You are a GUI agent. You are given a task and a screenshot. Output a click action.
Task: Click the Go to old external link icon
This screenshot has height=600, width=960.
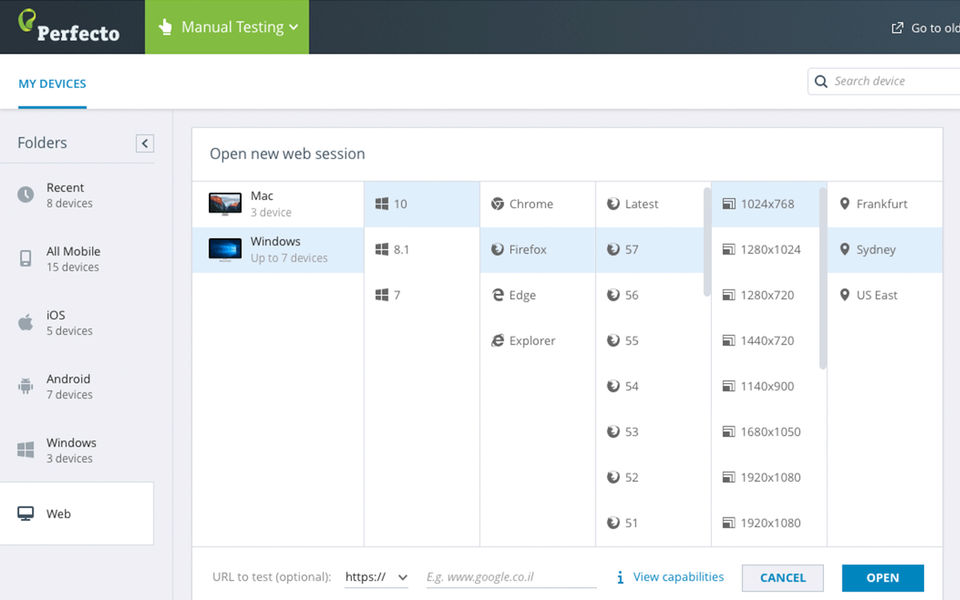coord(897,28)
